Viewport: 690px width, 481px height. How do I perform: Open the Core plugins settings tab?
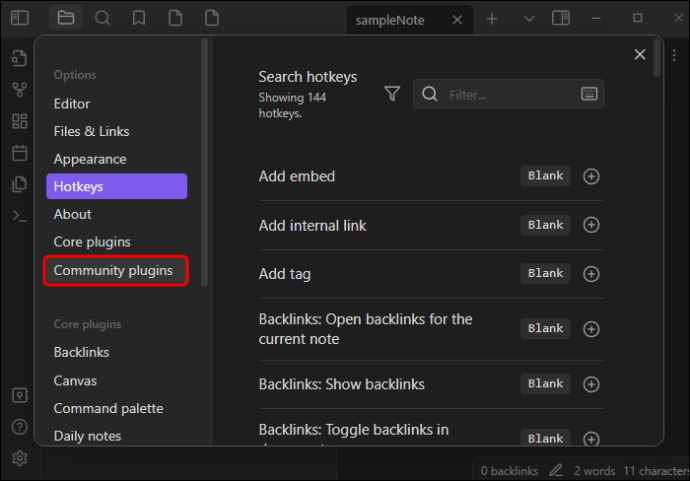click(x=116, y=242)
